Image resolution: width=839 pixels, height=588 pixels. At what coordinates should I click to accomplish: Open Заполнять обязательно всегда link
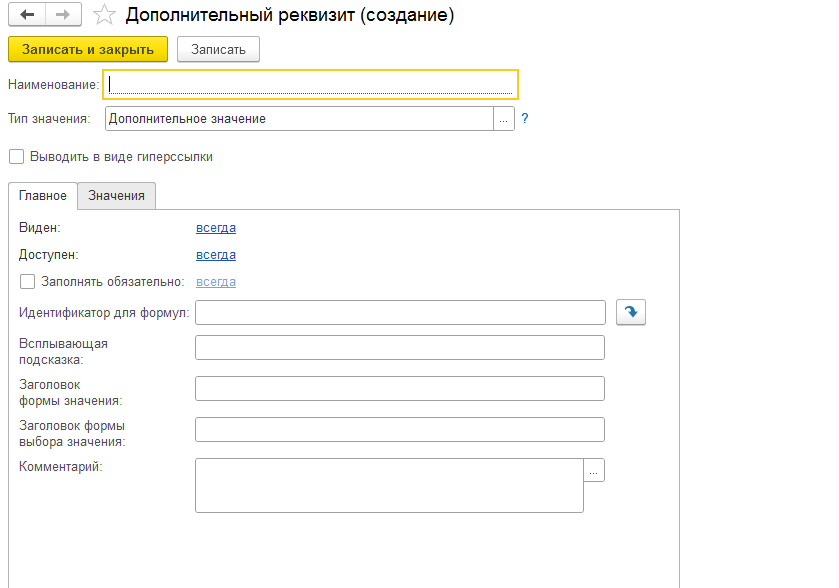[x=216, y=282]
